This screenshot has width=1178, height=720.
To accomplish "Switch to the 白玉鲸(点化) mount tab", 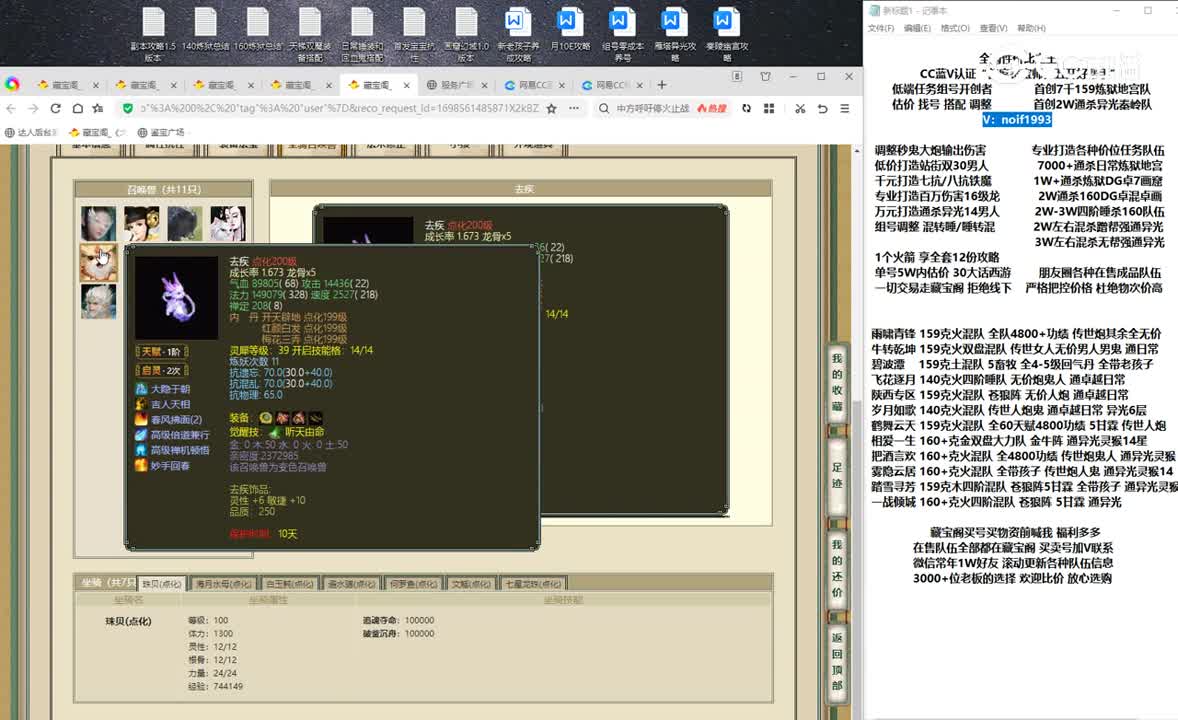I will click(290, 584).
